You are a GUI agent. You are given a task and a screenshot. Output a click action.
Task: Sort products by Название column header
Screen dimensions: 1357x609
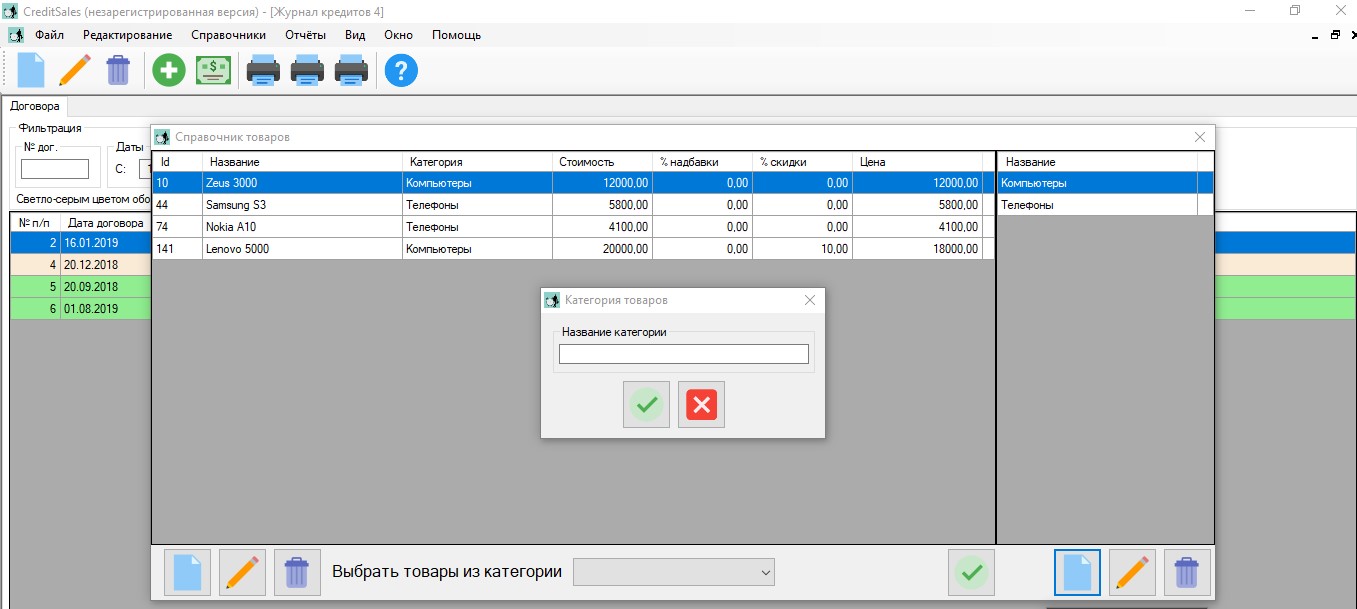(303, 162)
